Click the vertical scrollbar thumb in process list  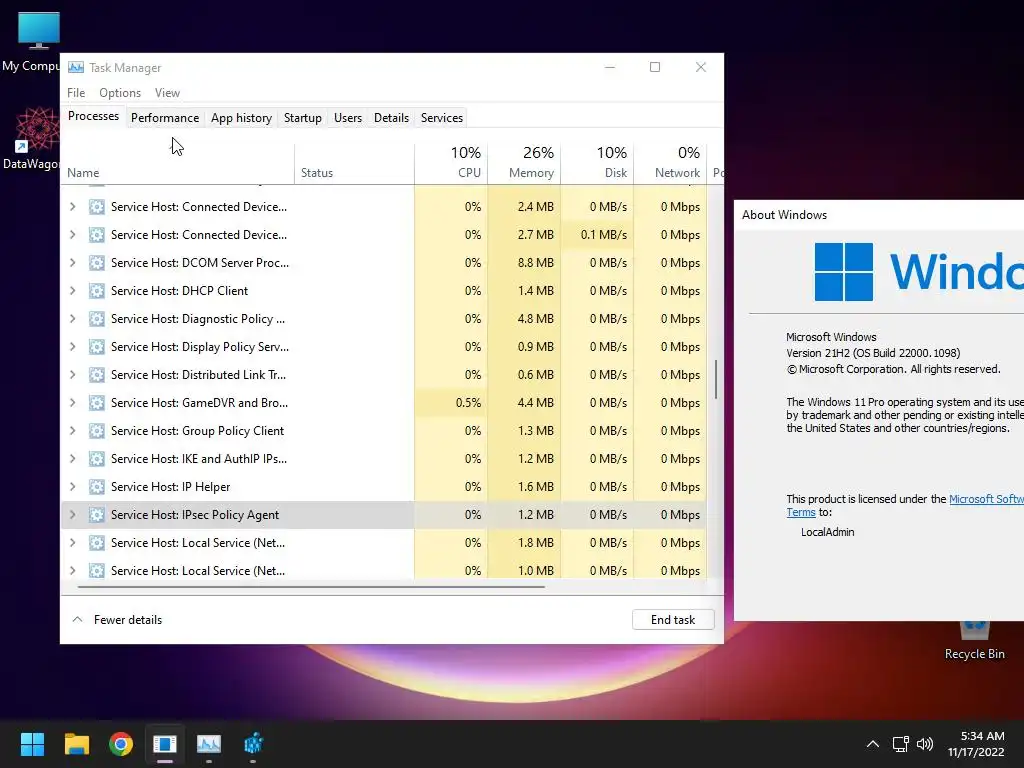coord(716,379)
